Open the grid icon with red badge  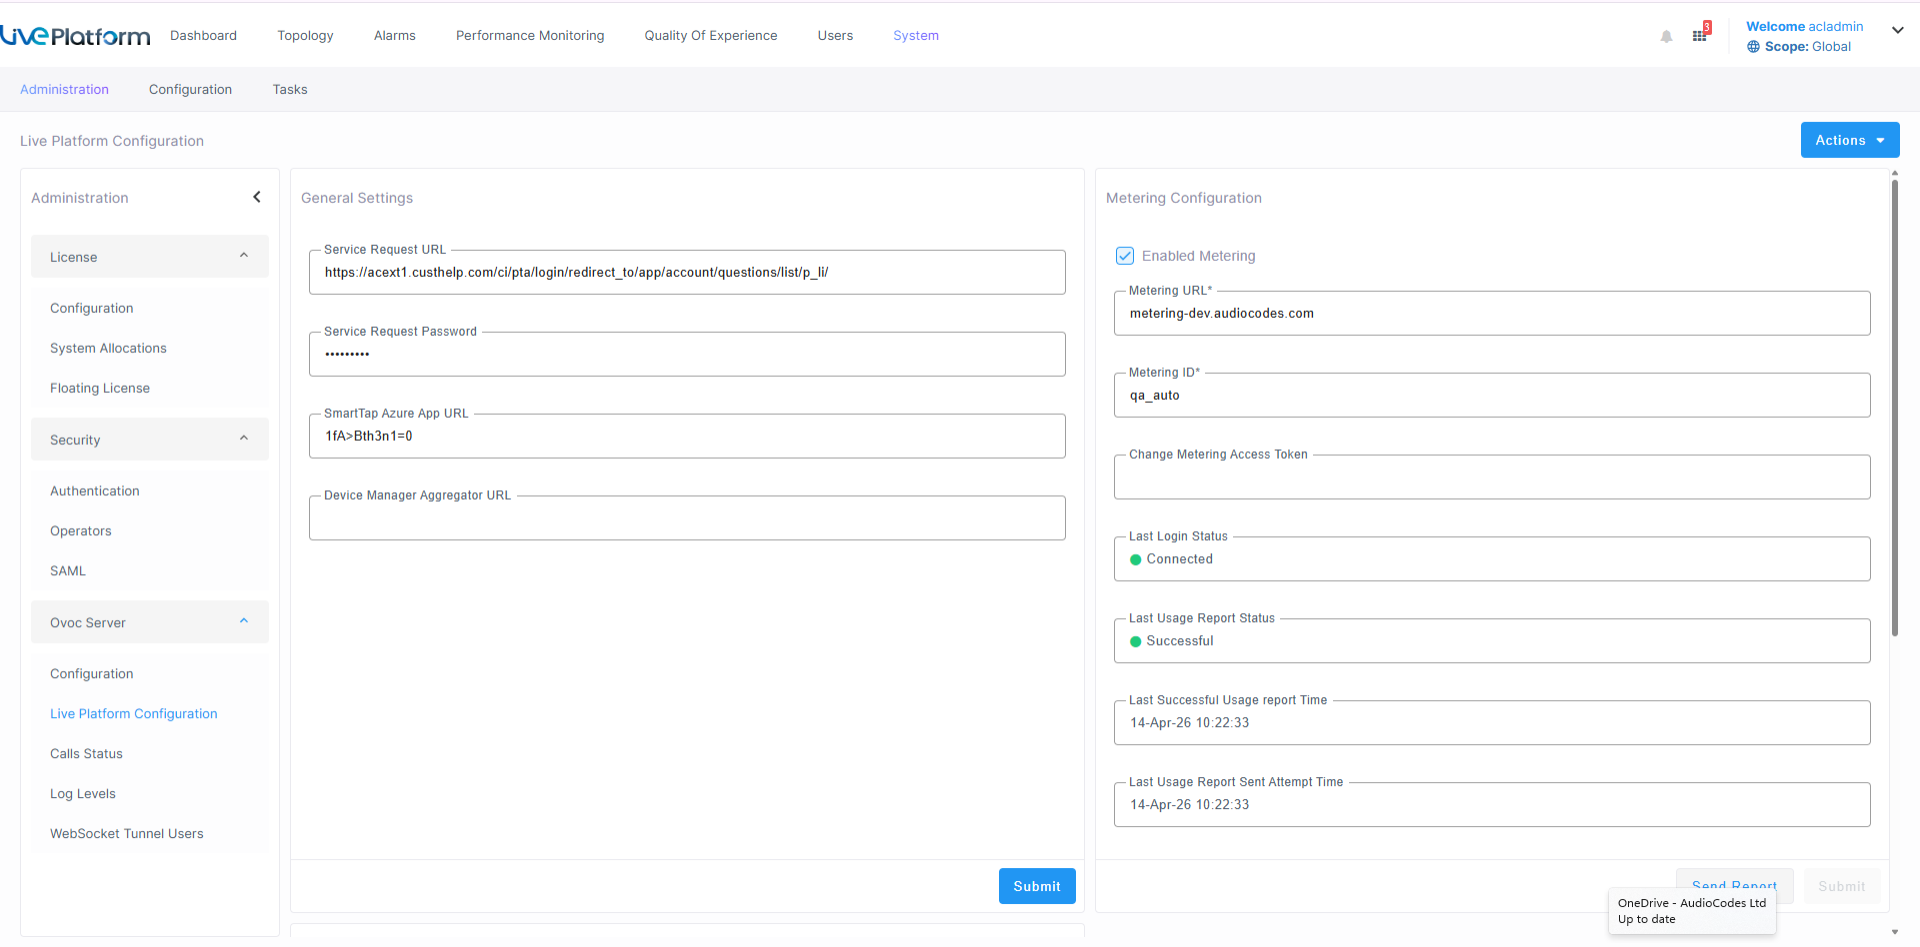(x=1700, y=35)
